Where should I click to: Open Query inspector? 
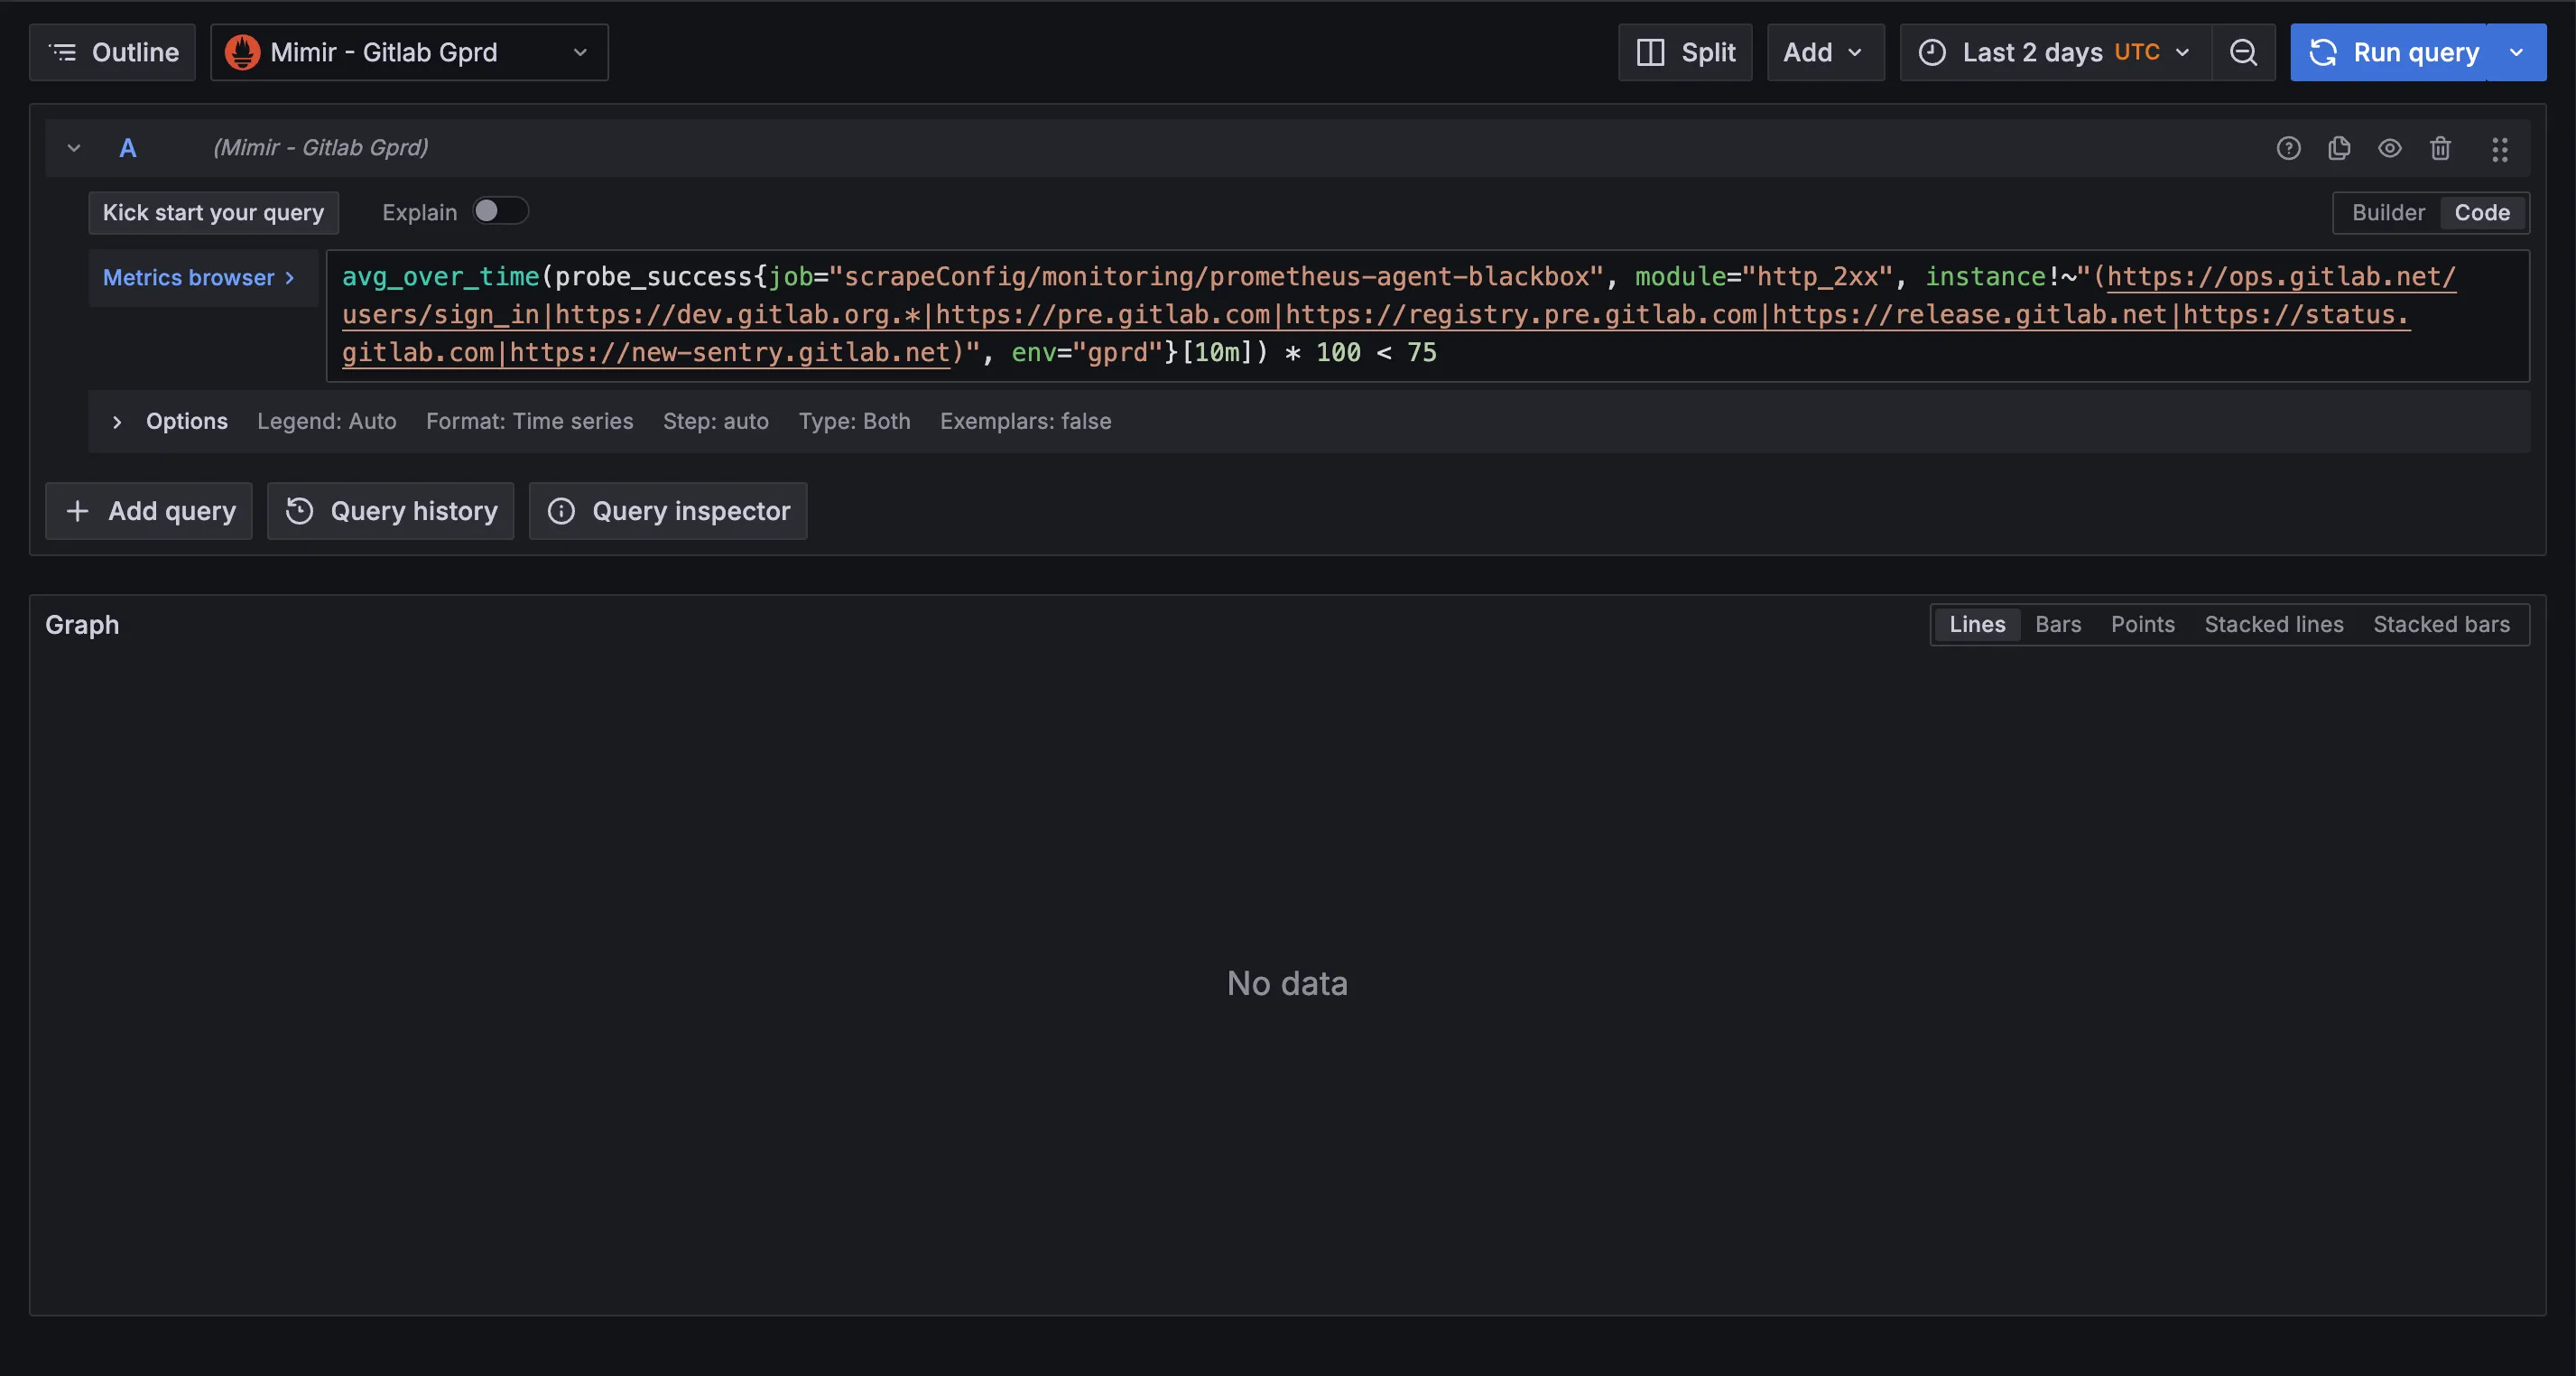[668, 511]
